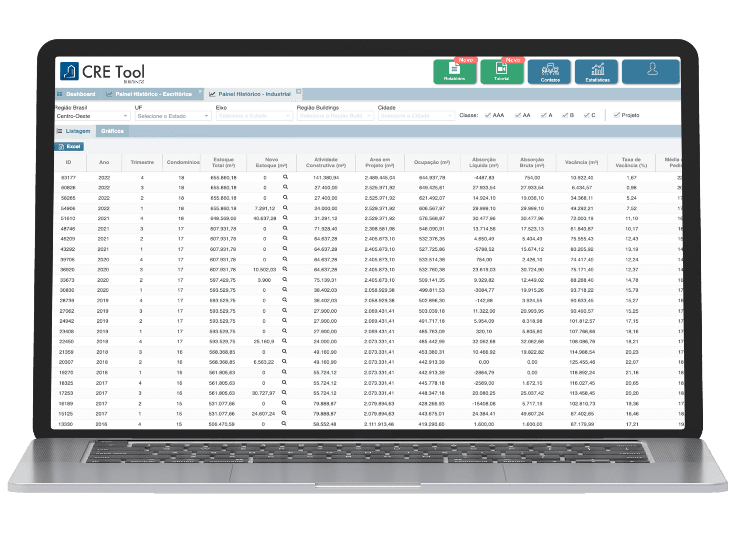Open the Estatísticas chart button
This screenshot has width=736, height=552.
coord(596,72)
